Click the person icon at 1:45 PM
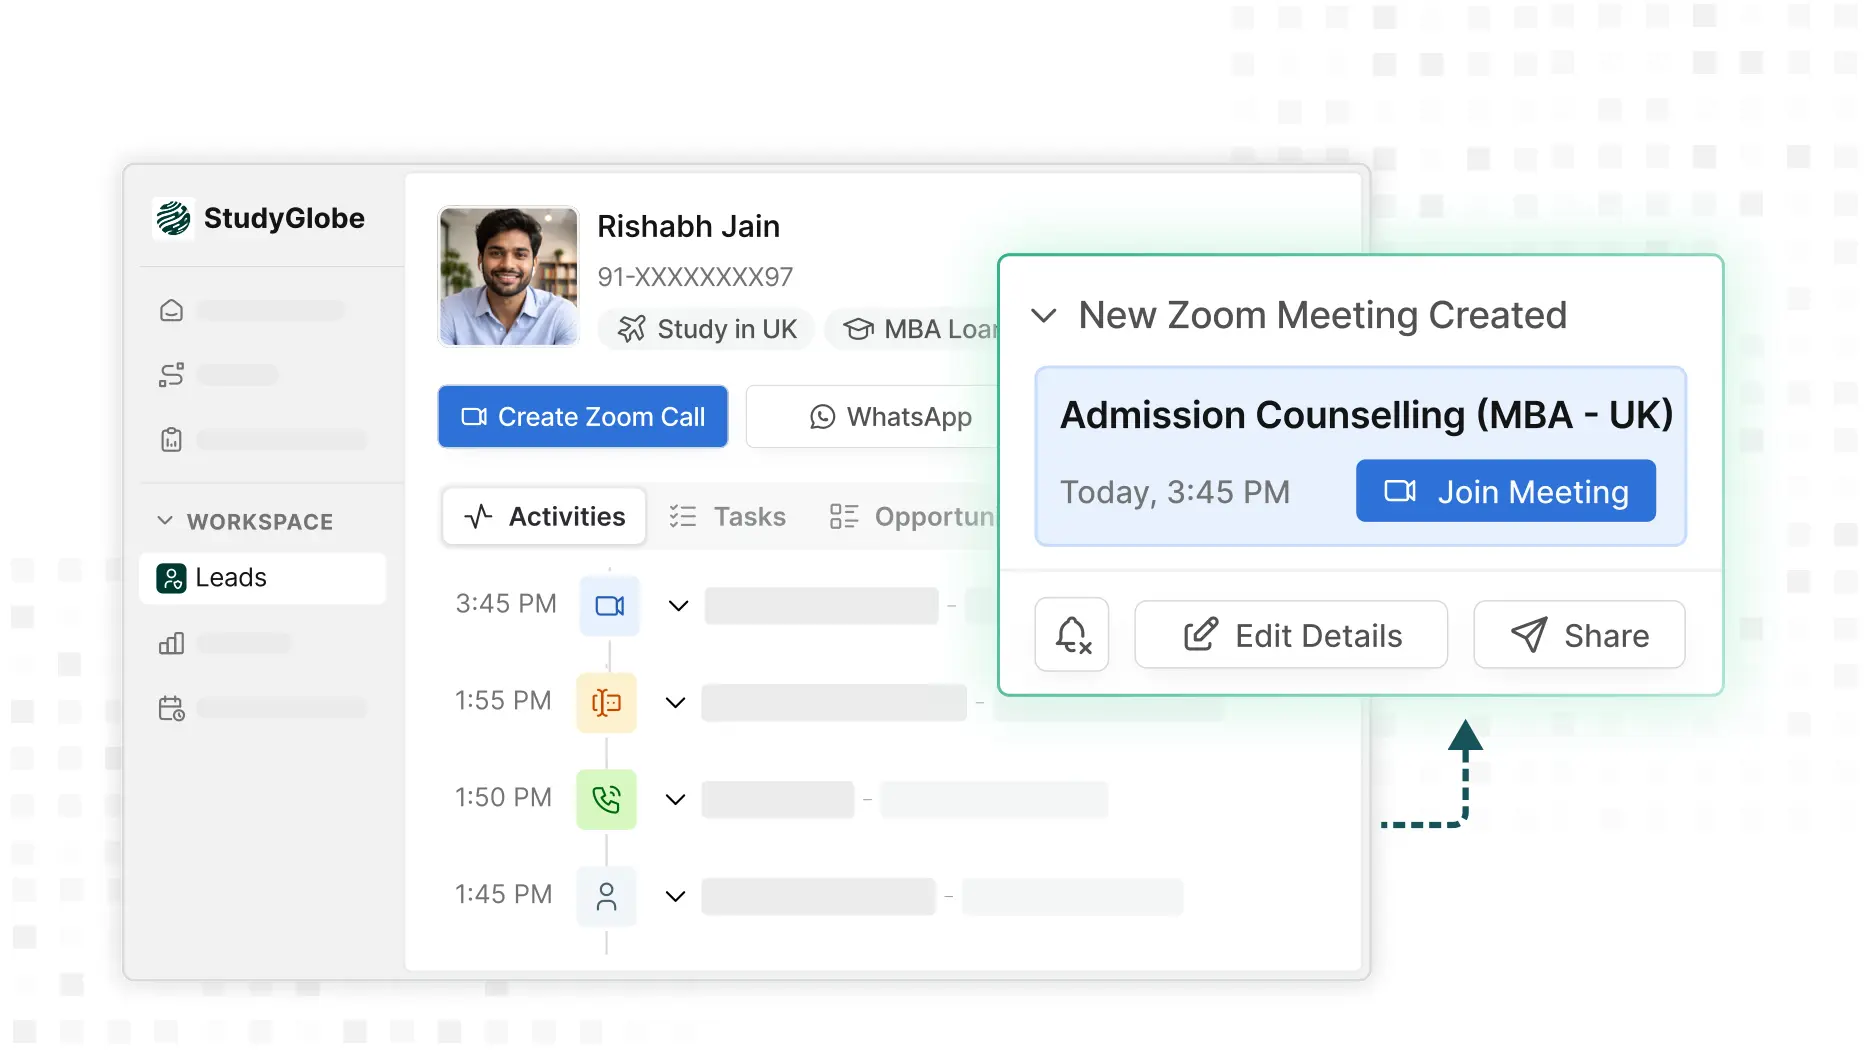This screenshot has width=1875, height=1050. point(606,896)
